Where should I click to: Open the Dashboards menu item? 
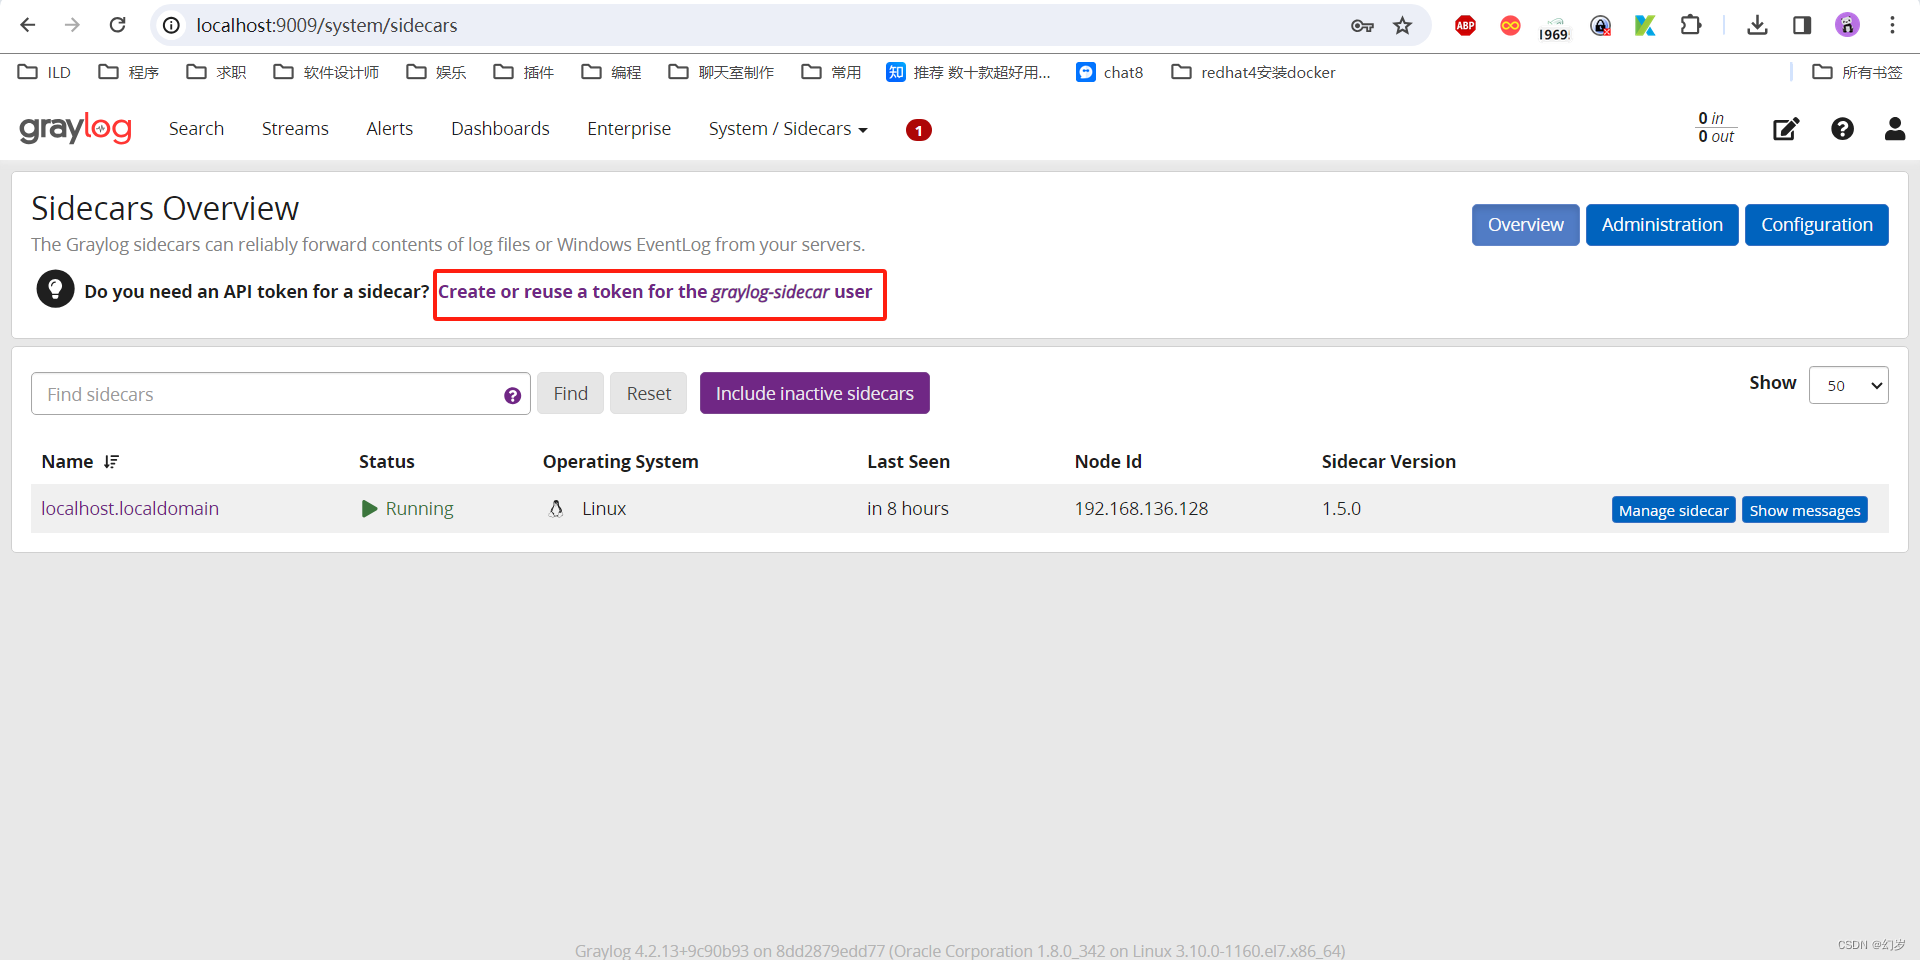coord(500,128)
